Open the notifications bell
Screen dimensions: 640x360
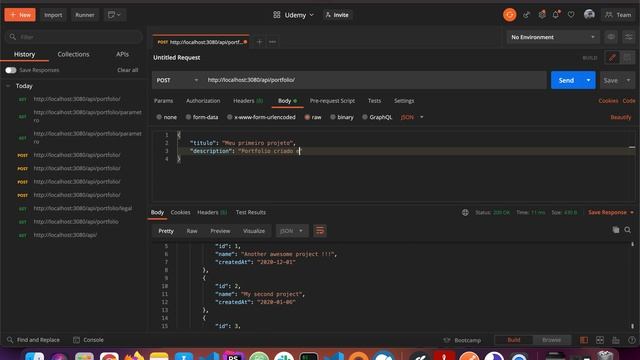556,15
